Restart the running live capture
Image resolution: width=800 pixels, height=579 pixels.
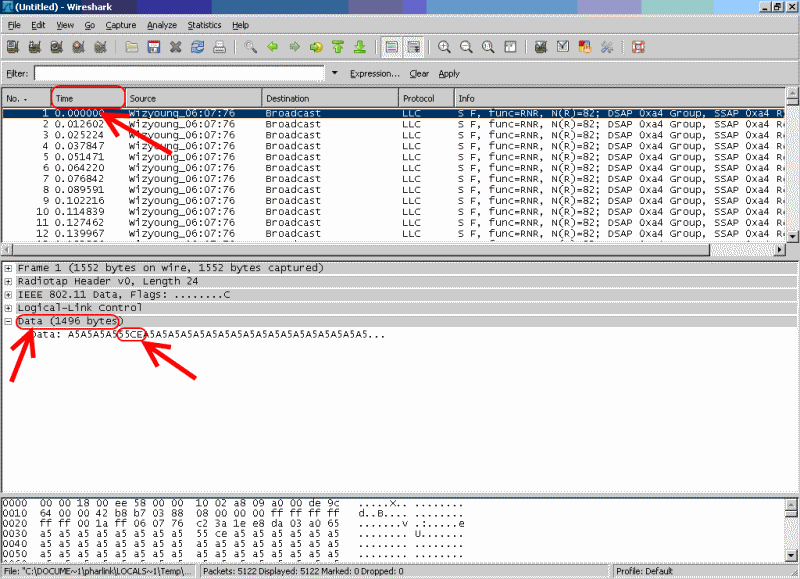point(101,47)
